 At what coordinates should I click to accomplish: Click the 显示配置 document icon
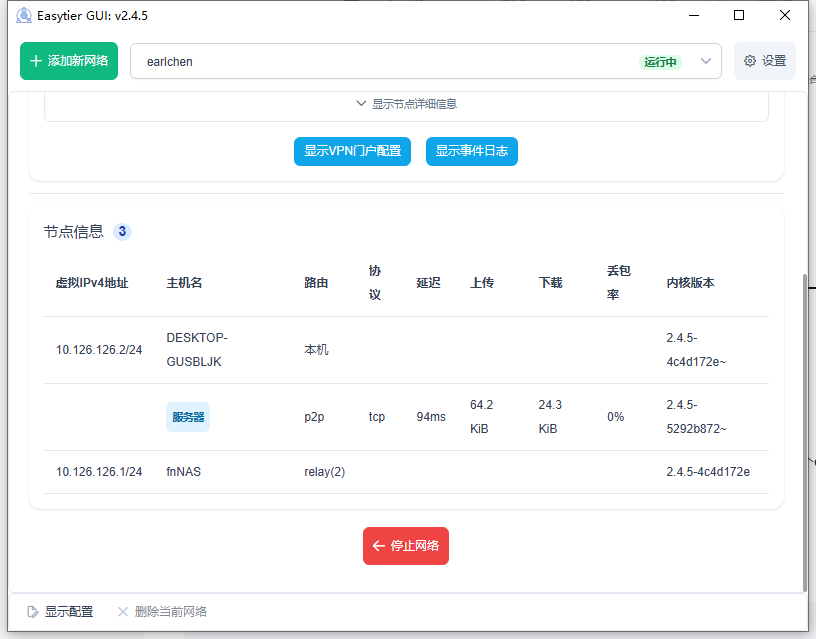tap(33, 611)
